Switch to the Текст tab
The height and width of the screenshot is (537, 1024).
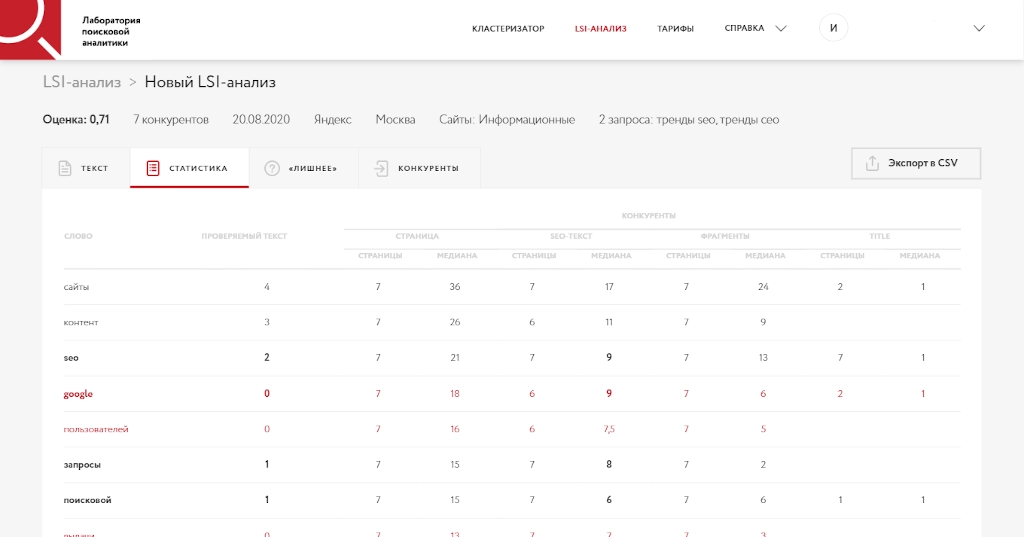pos(86,168)
